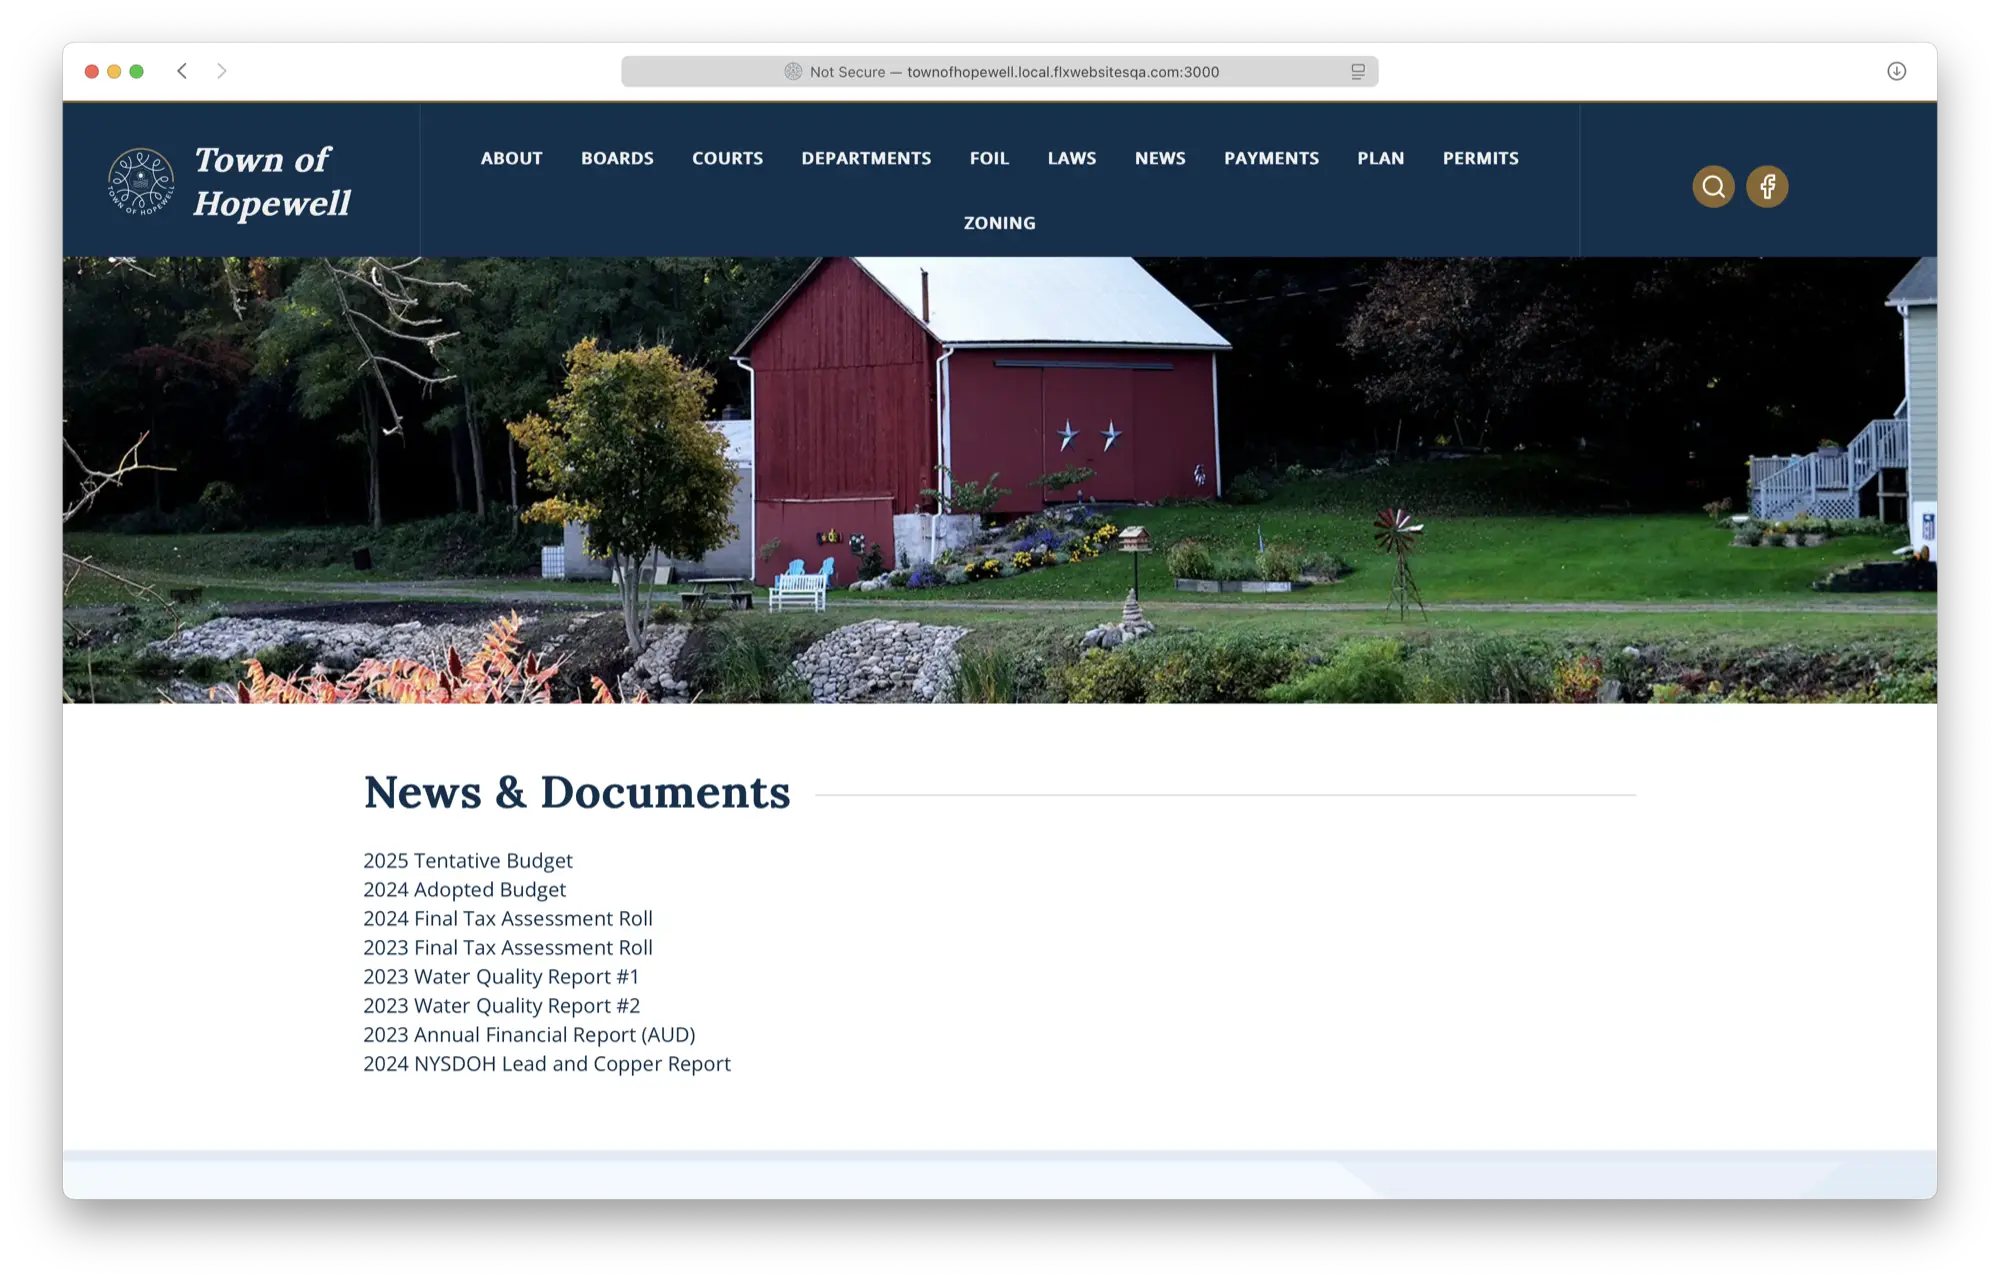Open the 2025 Tentative Budget link
The image size is (2000, 1282).
click(468, 861)
